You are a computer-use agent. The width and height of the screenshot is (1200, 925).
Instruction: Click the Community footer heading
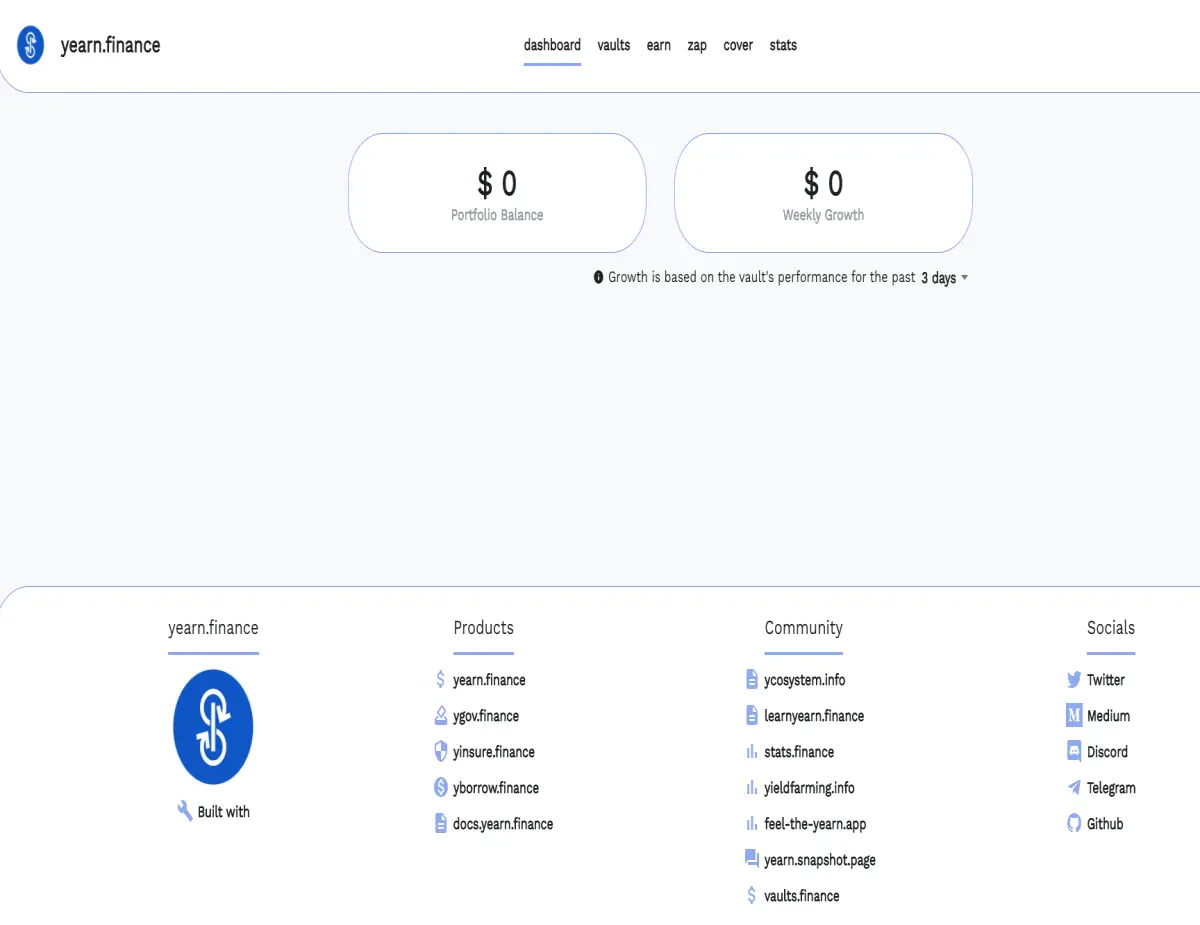click(803, 628)
